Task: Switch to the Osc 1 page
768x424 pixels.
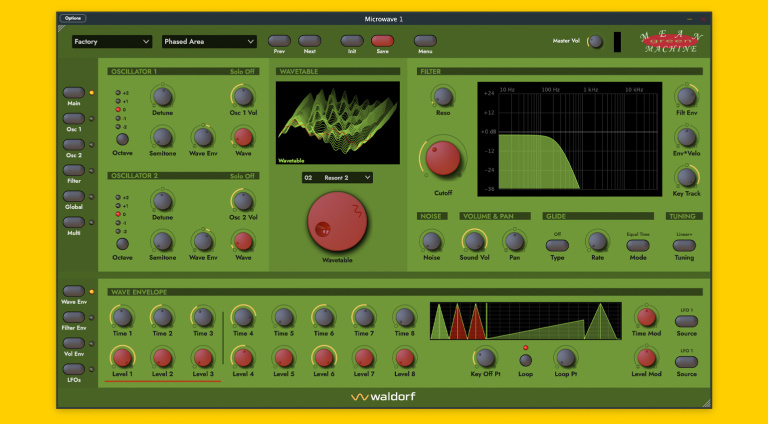Action: click(75, 118)
